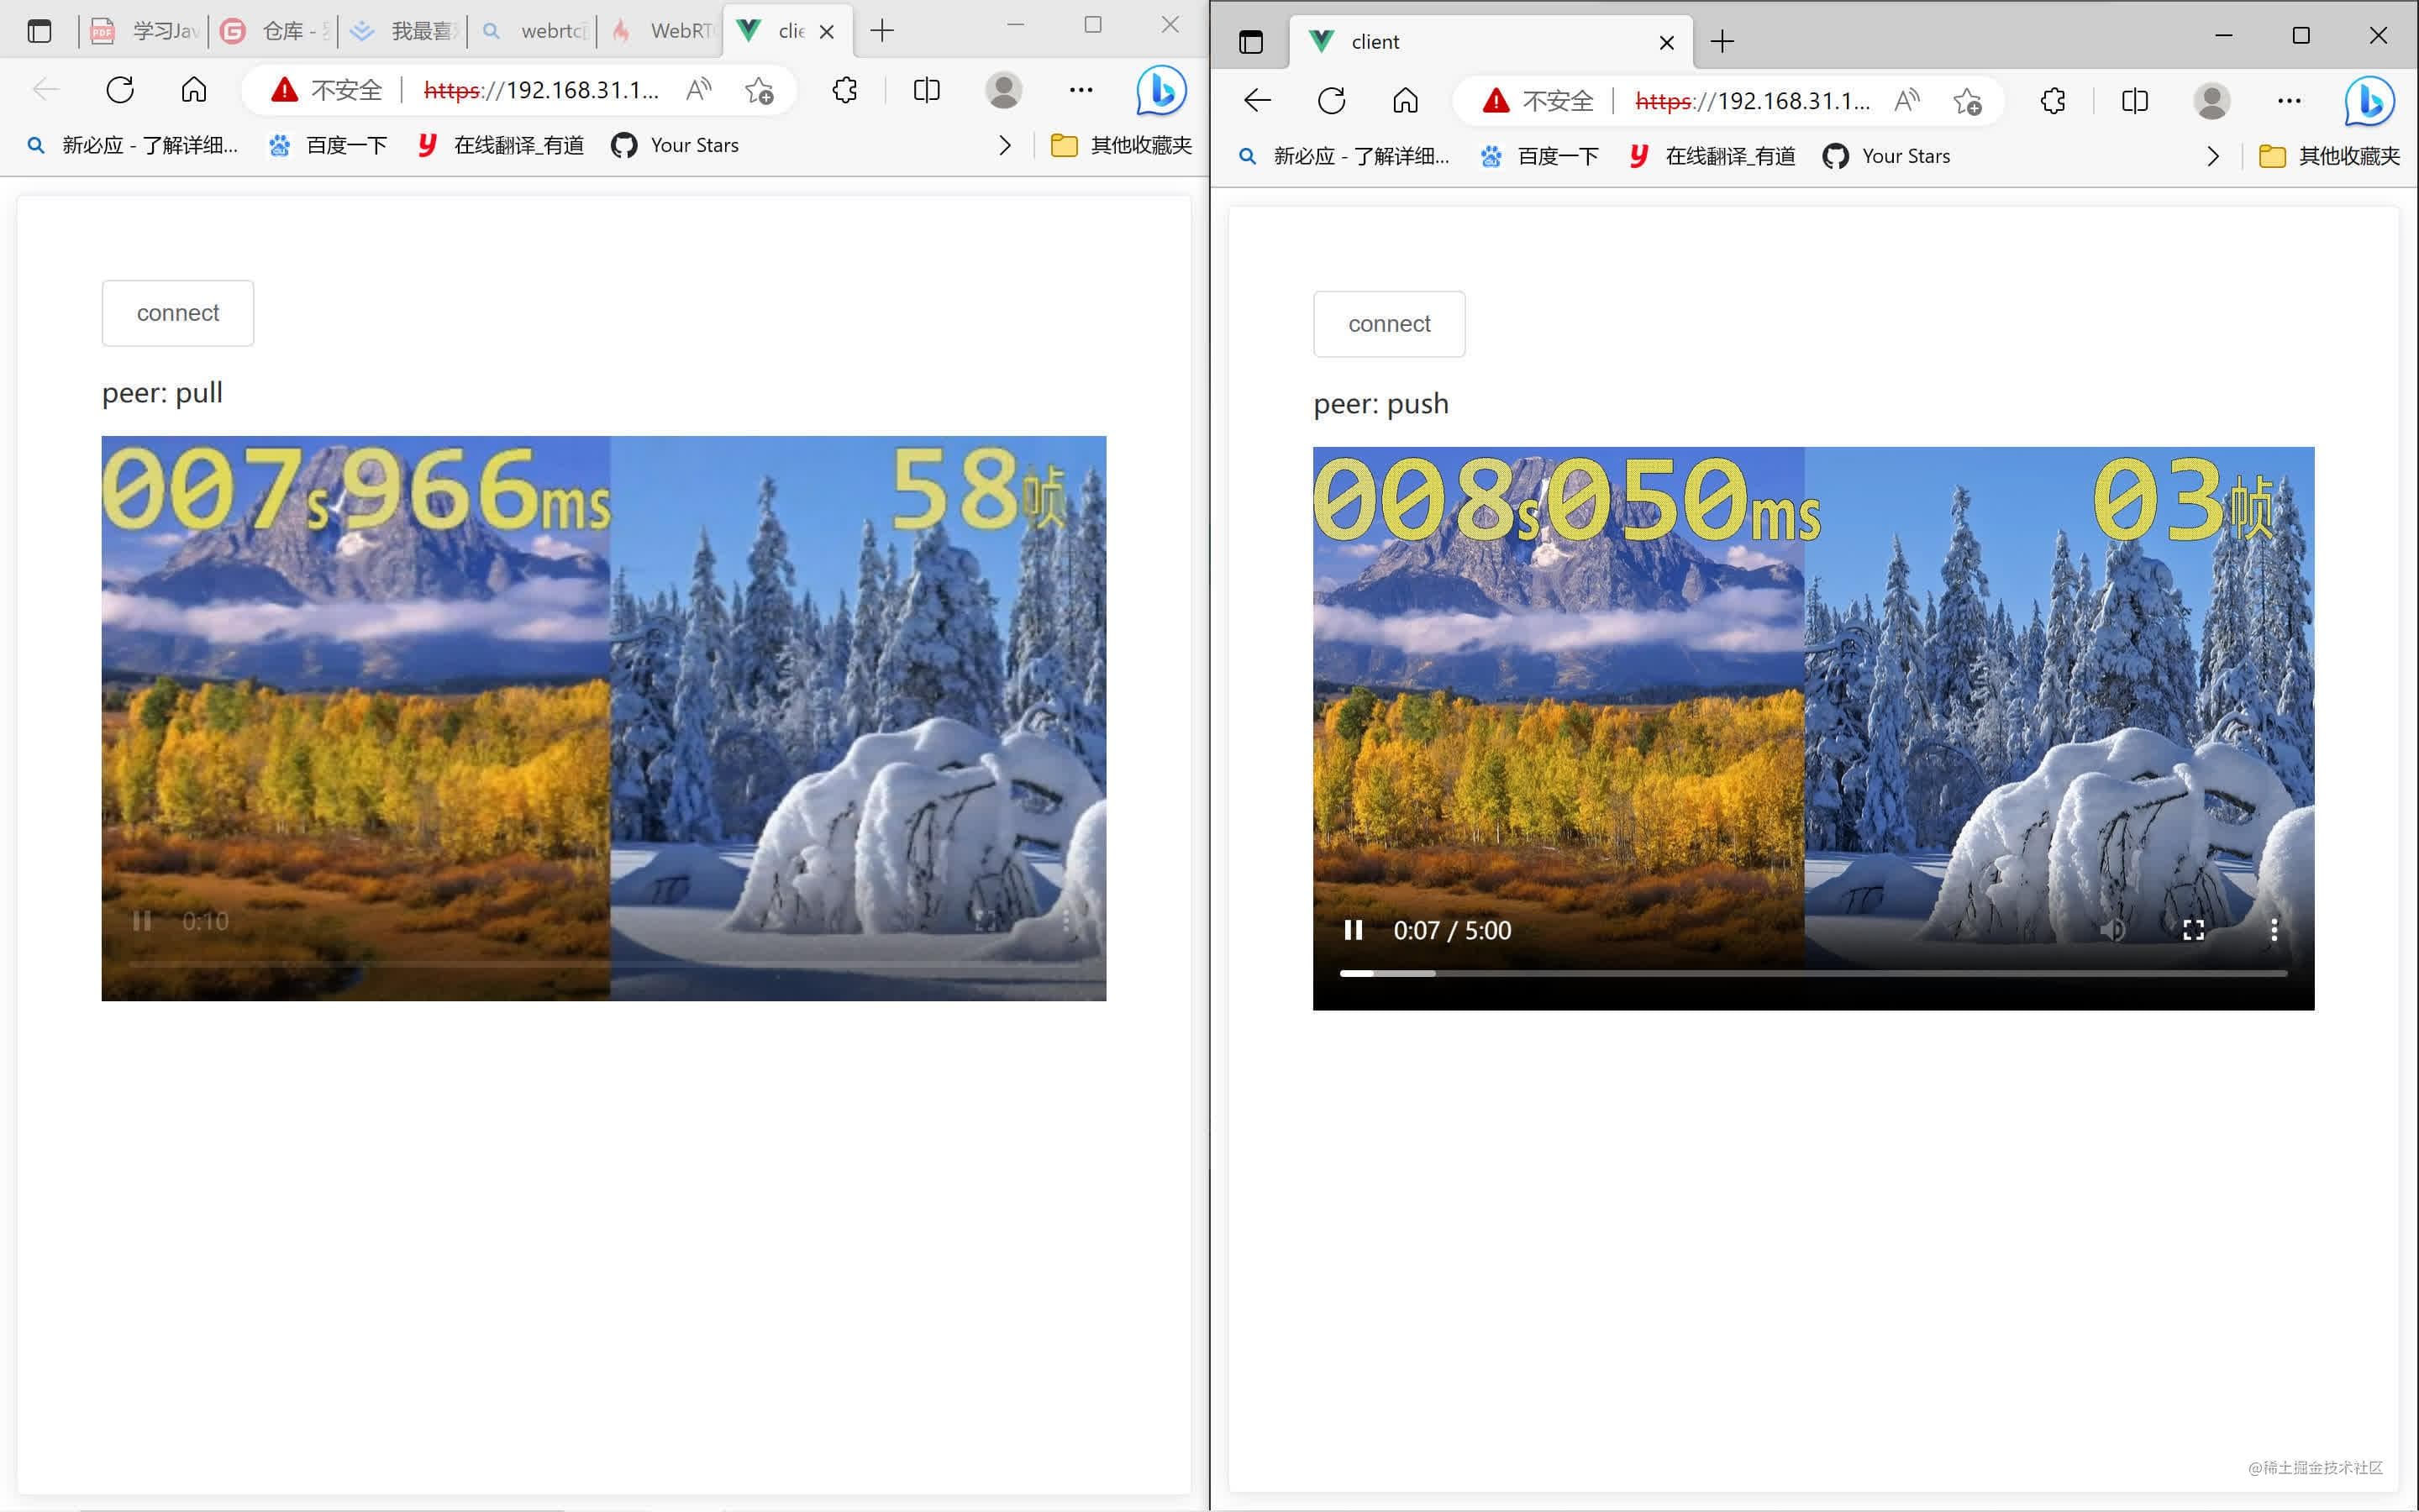Go back in right browser window

(x=1257, y=101)
